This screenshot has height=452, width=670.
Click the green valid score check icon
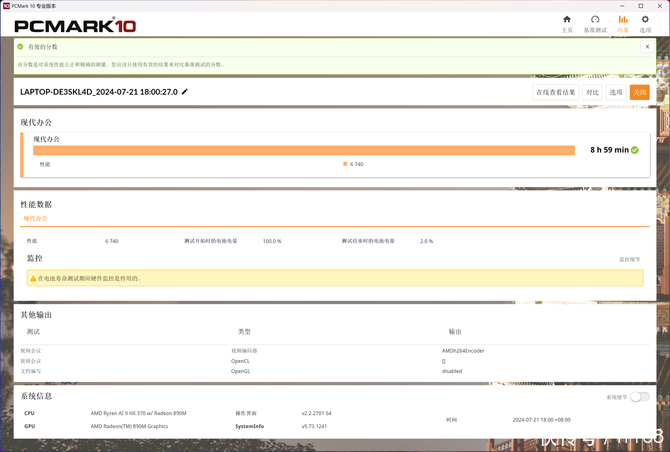[x=20, y=47]
